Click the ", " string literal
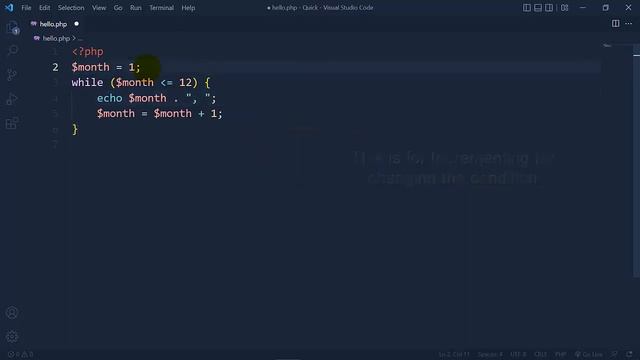The image size is (640, 360). pyautogui.click(x=198, y=98)
